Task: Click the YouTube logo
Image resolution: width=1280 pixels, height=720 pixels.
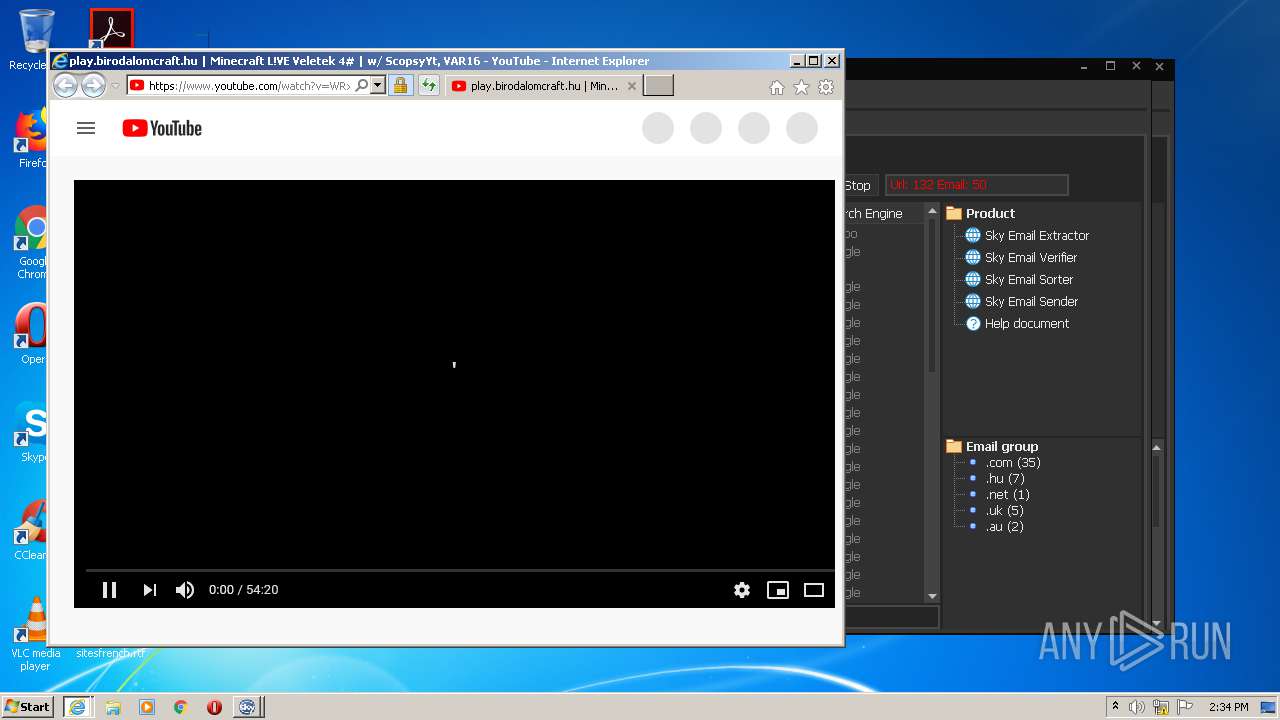Action: [162, 128]
